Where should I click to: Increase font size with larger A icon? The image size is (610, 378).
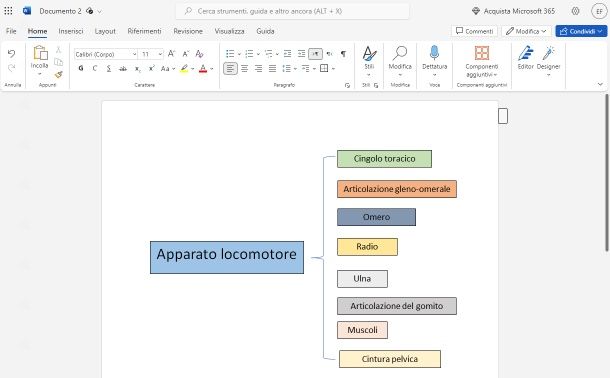click(x=171, y=54)
